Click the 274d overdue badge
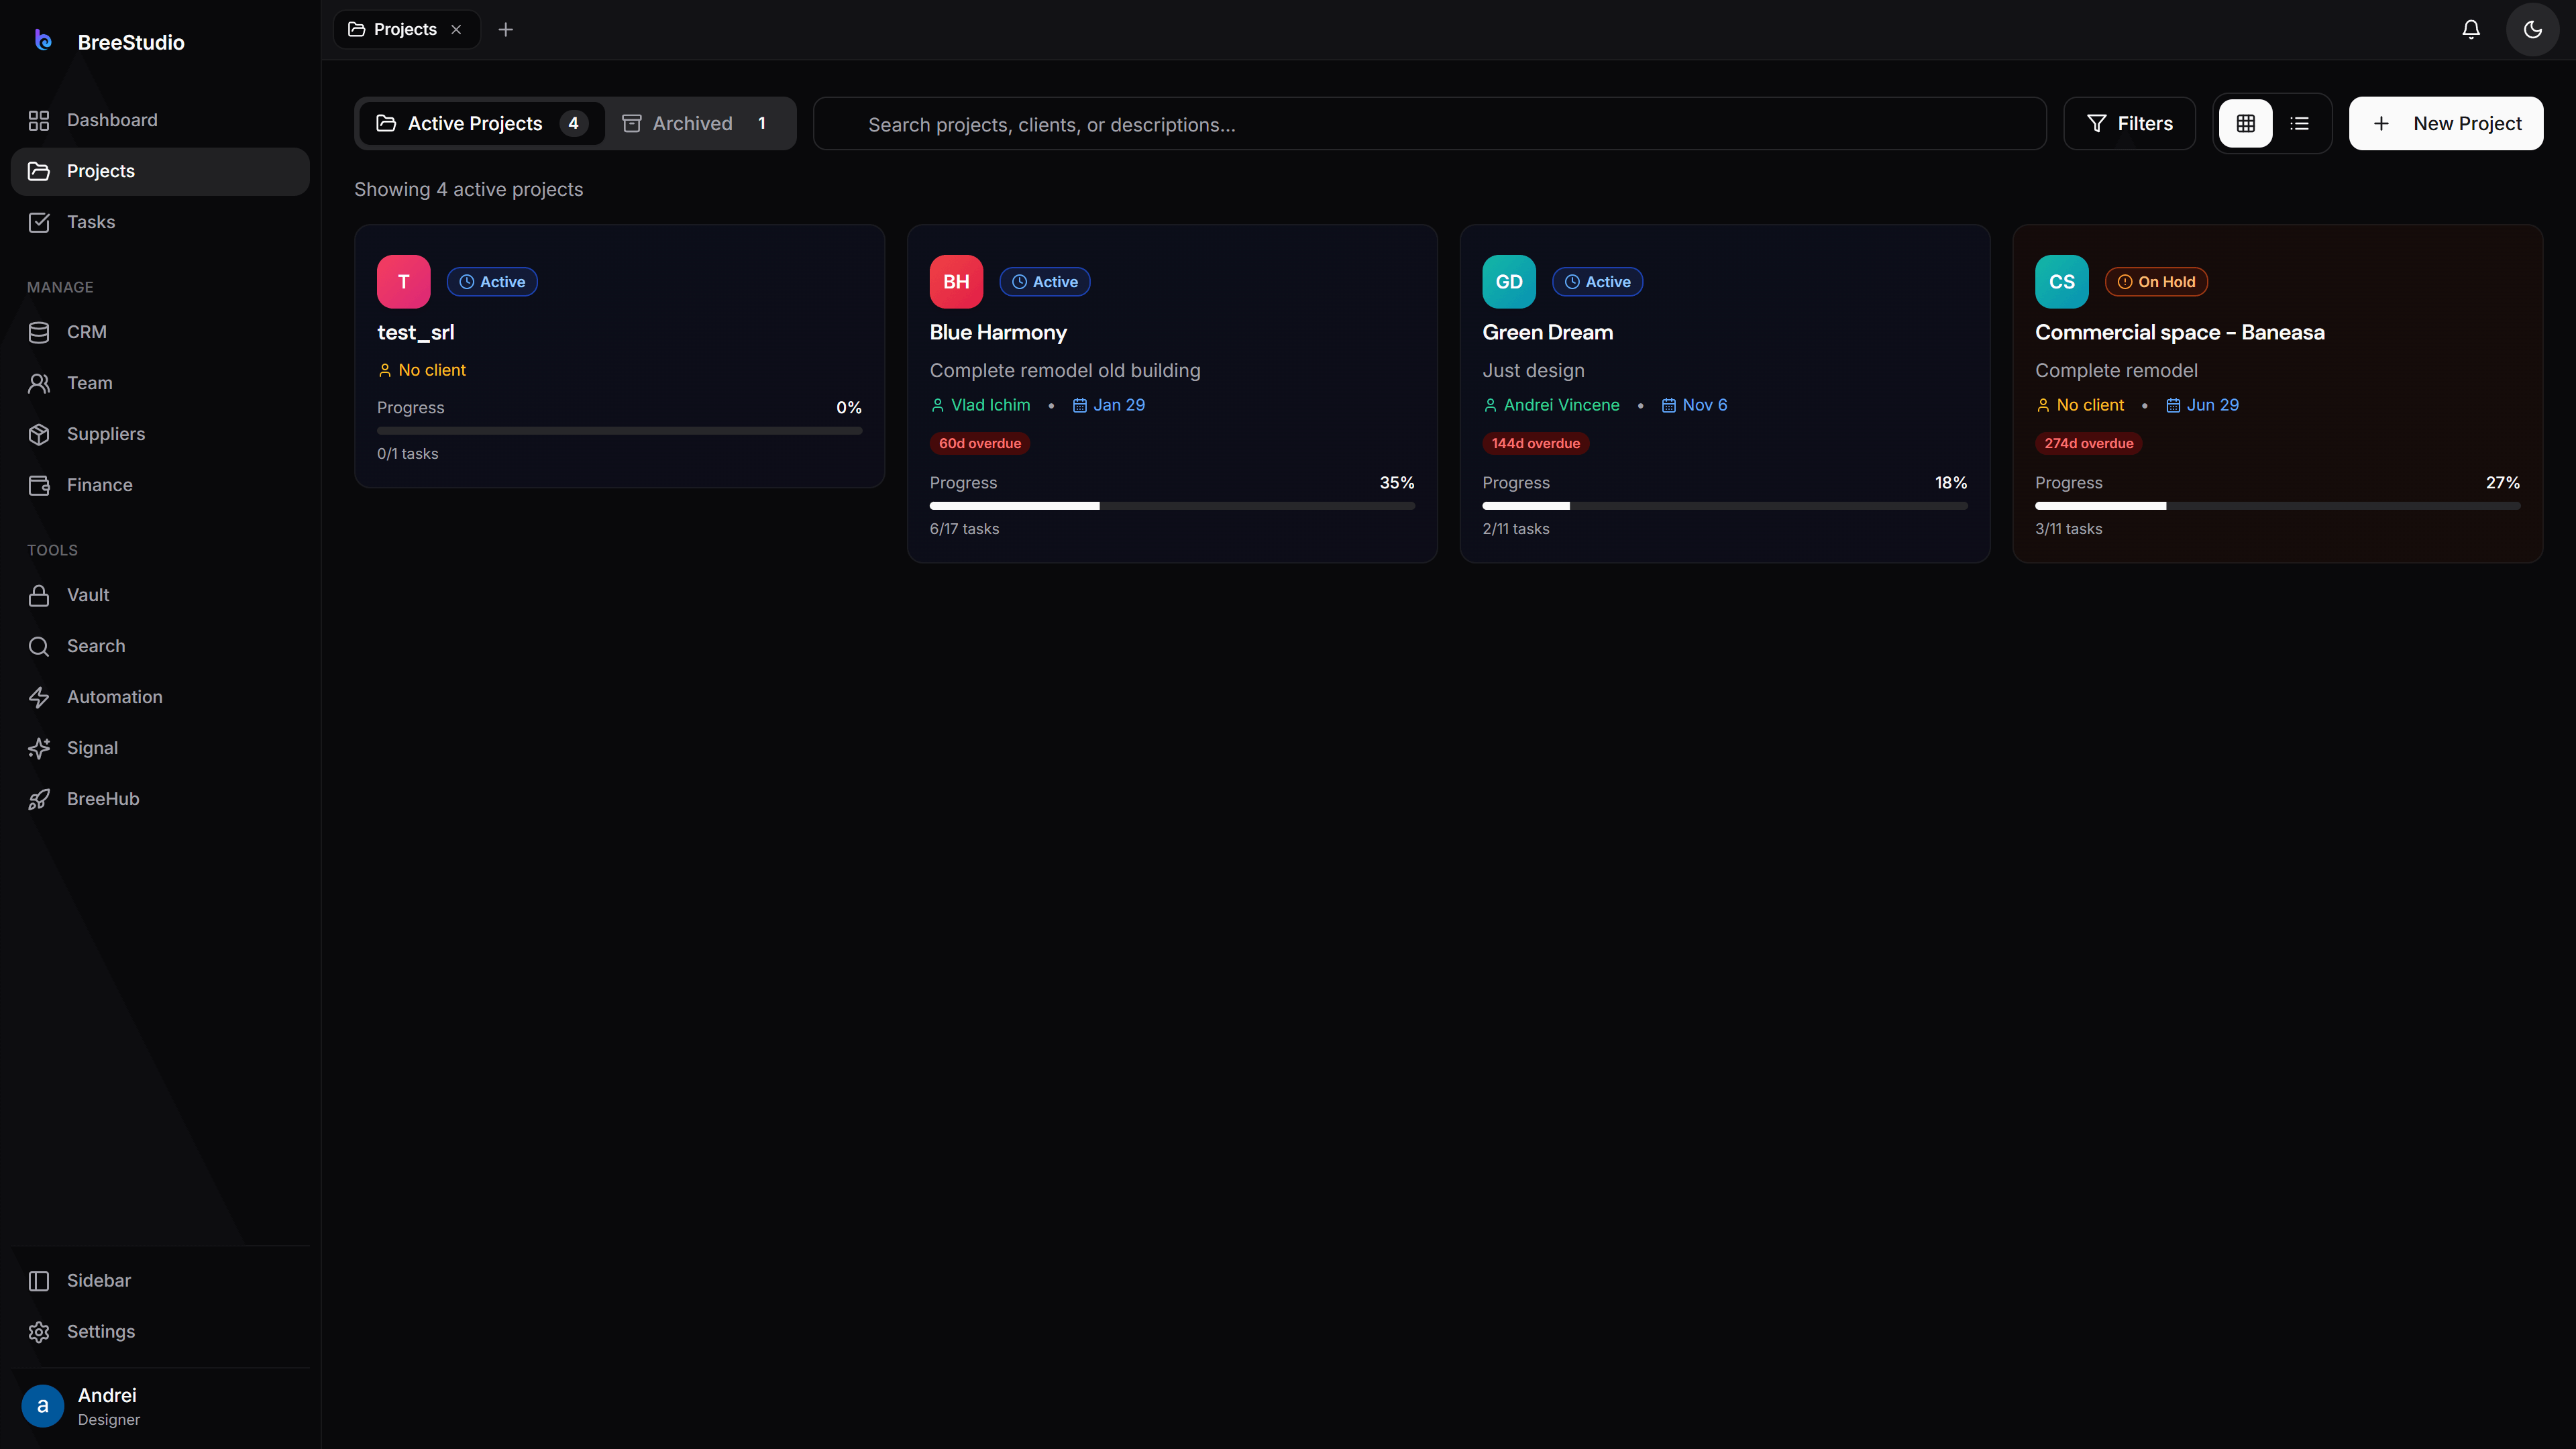The image size is (2576, 1449). click(2089, 443)
